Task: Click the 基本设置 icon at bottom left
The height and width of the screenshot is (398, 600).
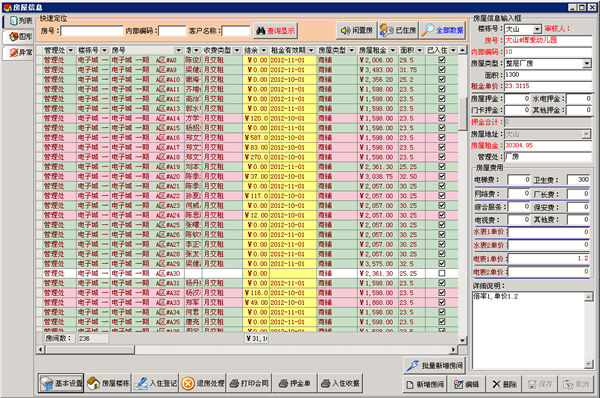Action: coord(47,383)
